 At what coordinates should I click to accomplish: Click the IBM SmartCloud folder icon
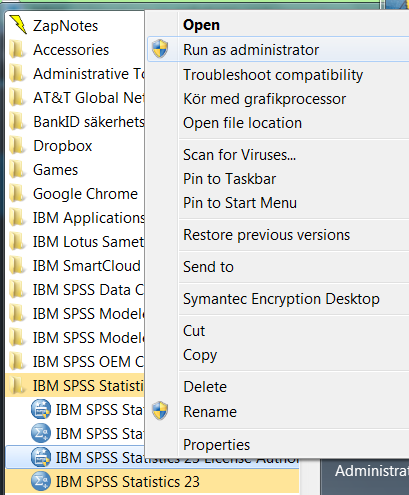click(x=17, y=266)
